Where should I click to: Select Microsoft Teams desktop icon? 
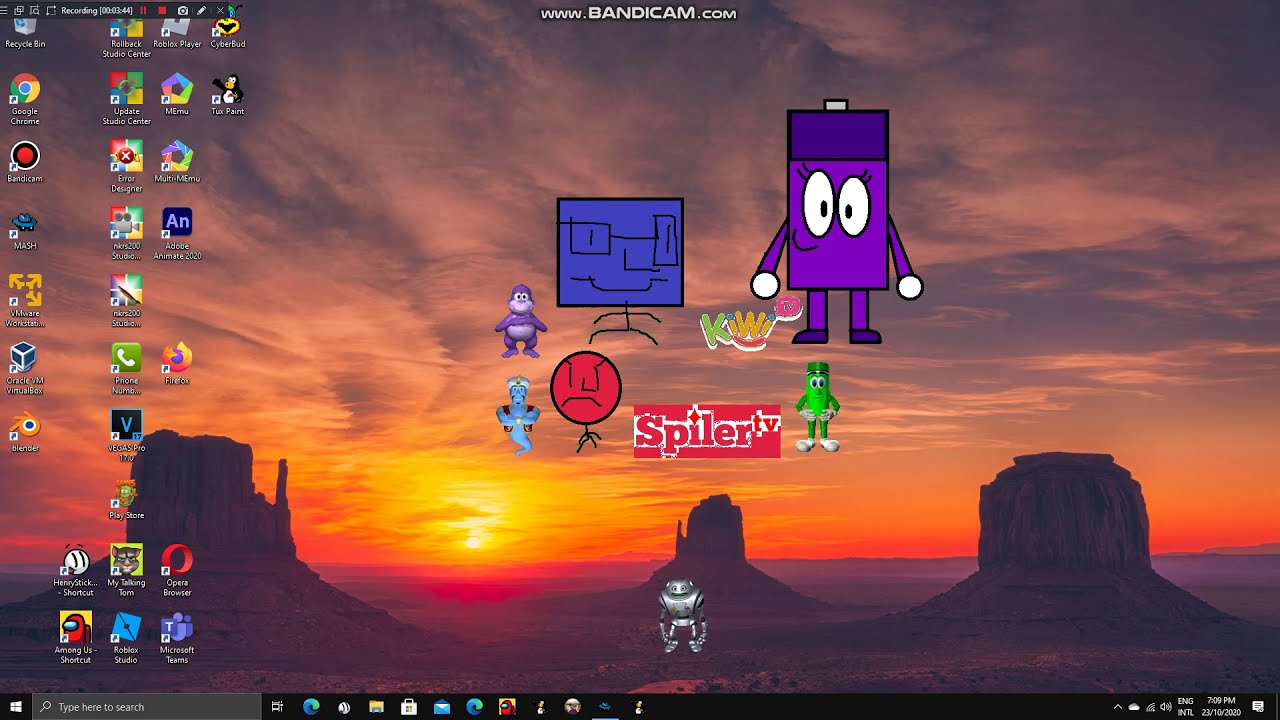click(x=177, y=637)
